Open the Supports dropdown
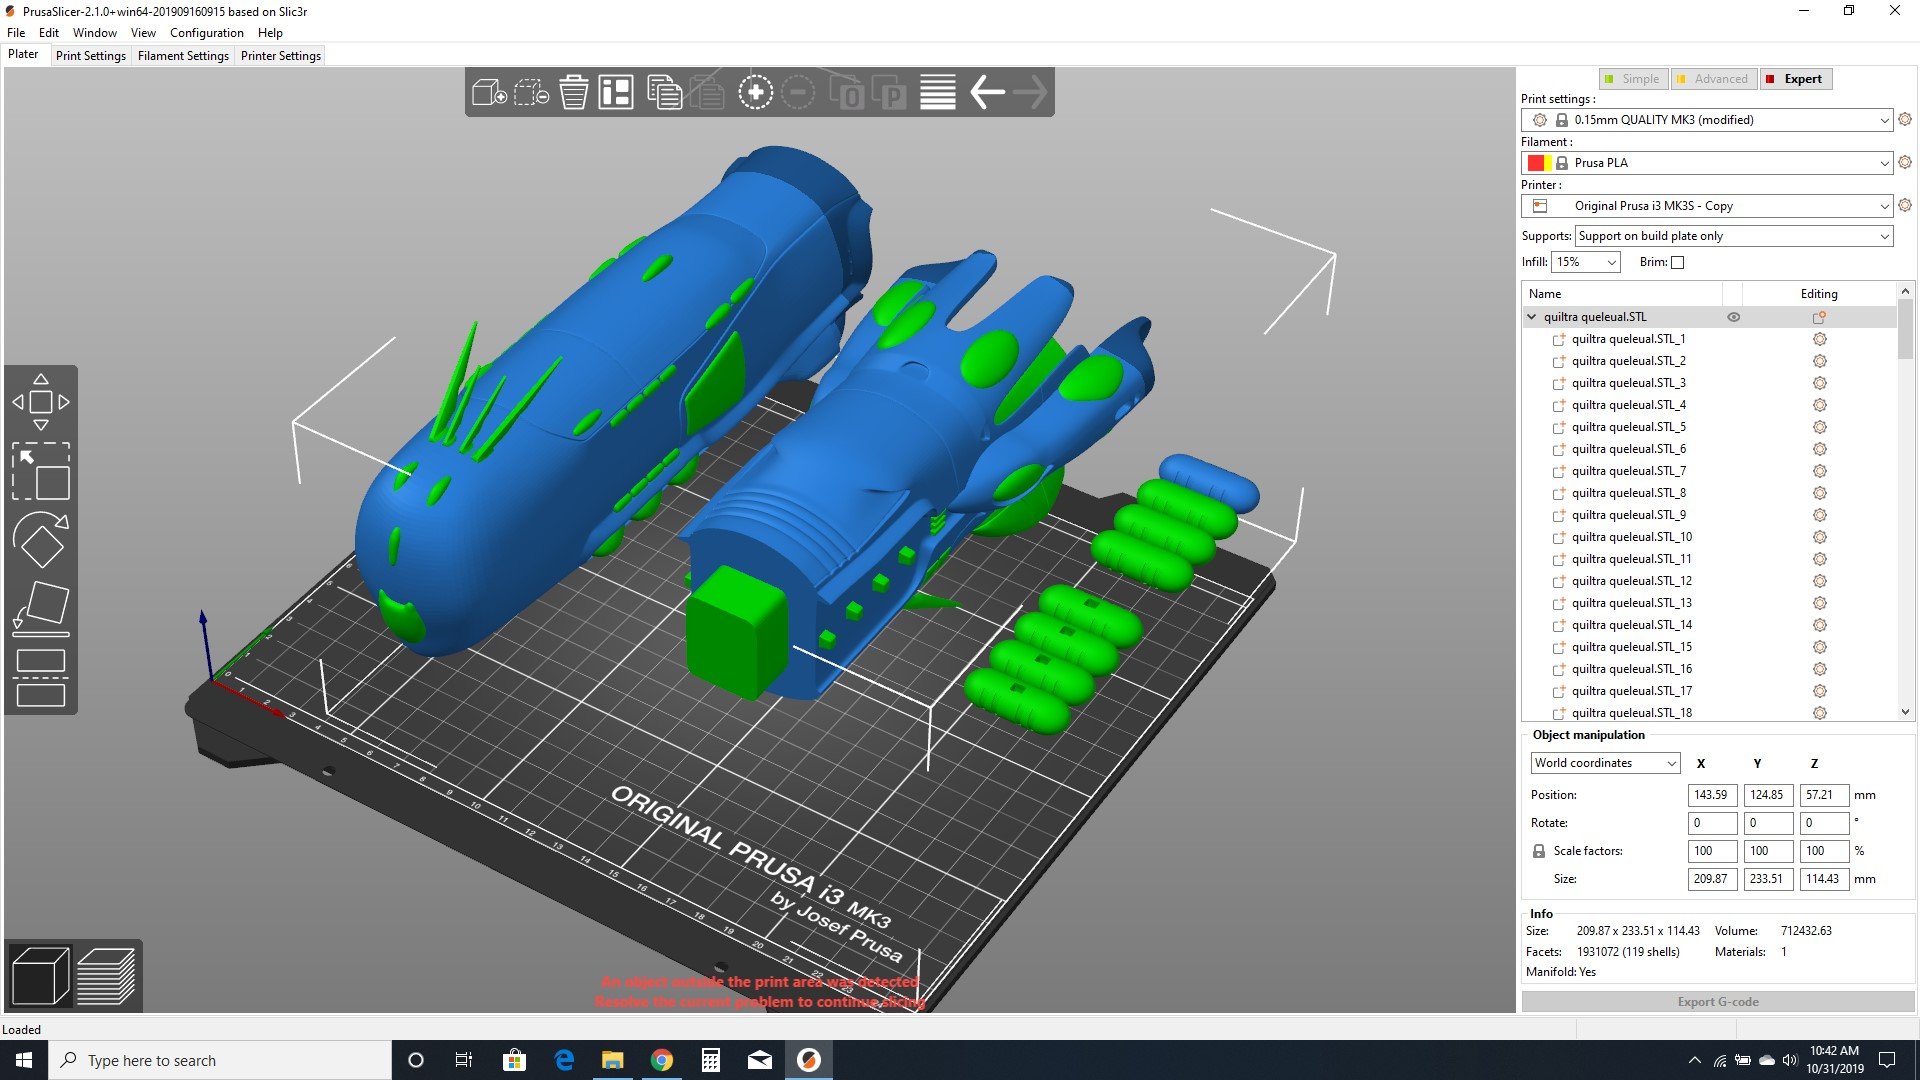This screenshot has width=1920, height=1080. [x=1734, y=236]
